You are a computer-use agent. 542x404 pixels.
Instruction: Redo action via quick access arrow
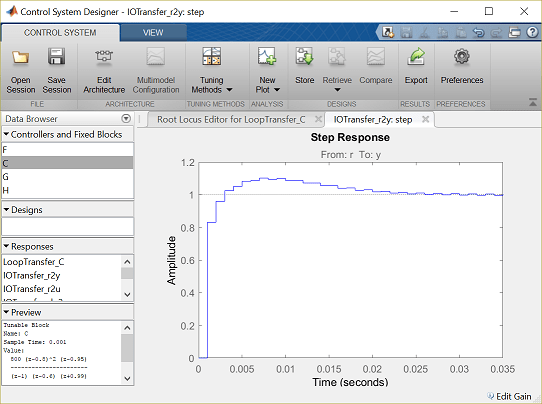[x=496, y=32]
